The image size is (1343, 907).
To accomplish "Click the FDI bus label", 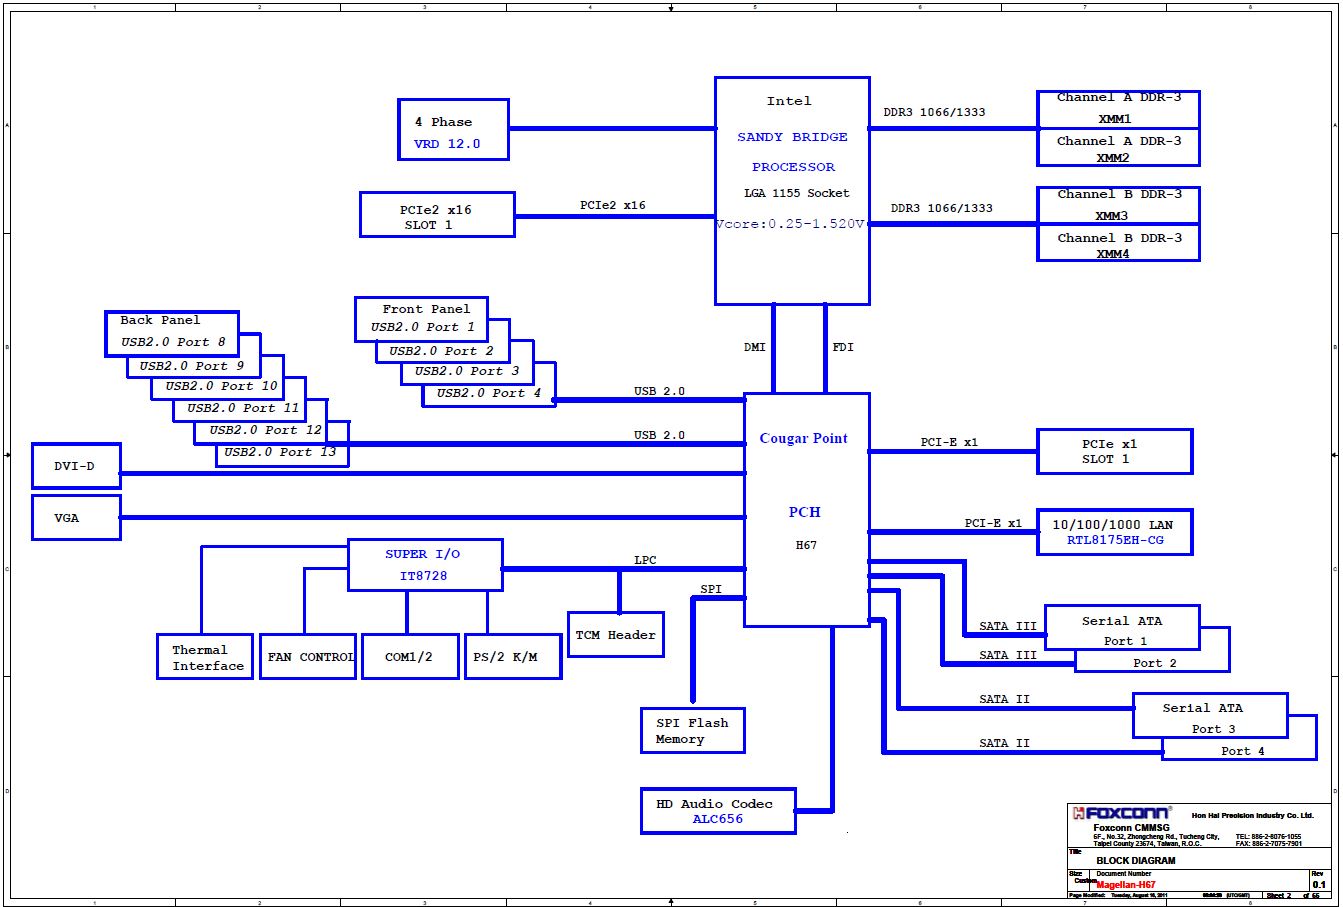I will pyautogui.click(x=843, y=347).
